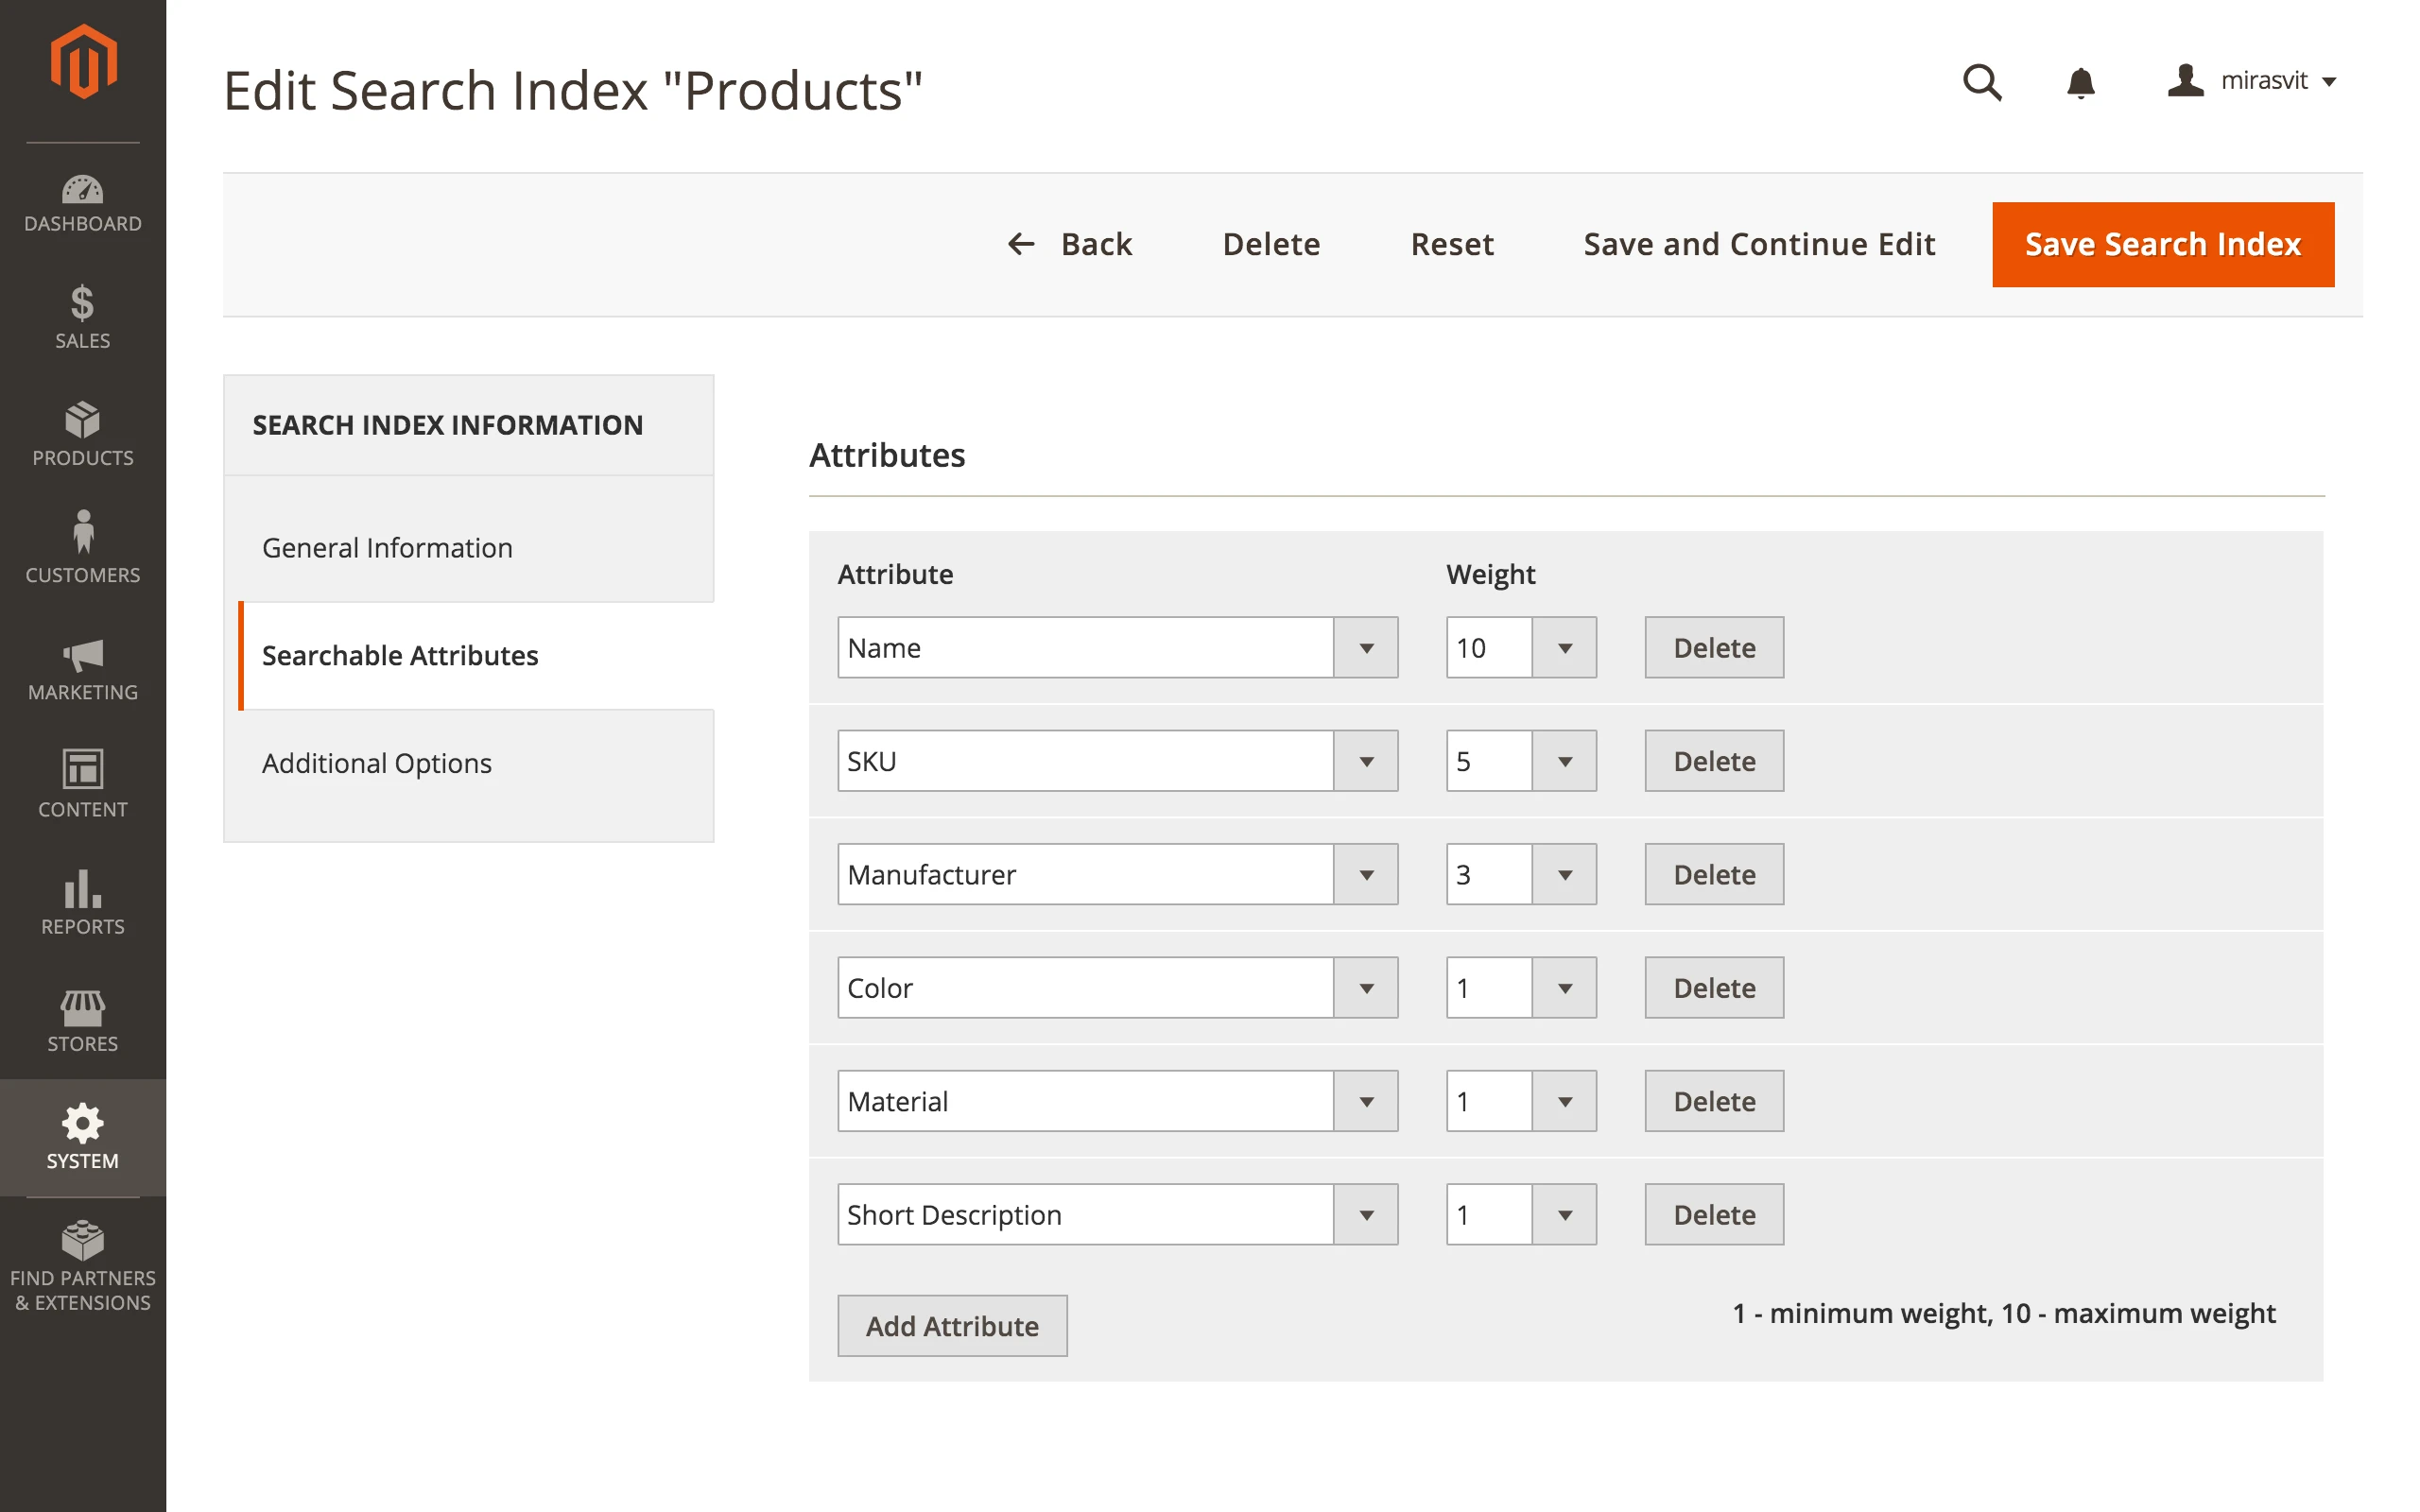This screenshot has width=2420, height=1512.
Task: Click Save Search Index button
Action: 2162,244
